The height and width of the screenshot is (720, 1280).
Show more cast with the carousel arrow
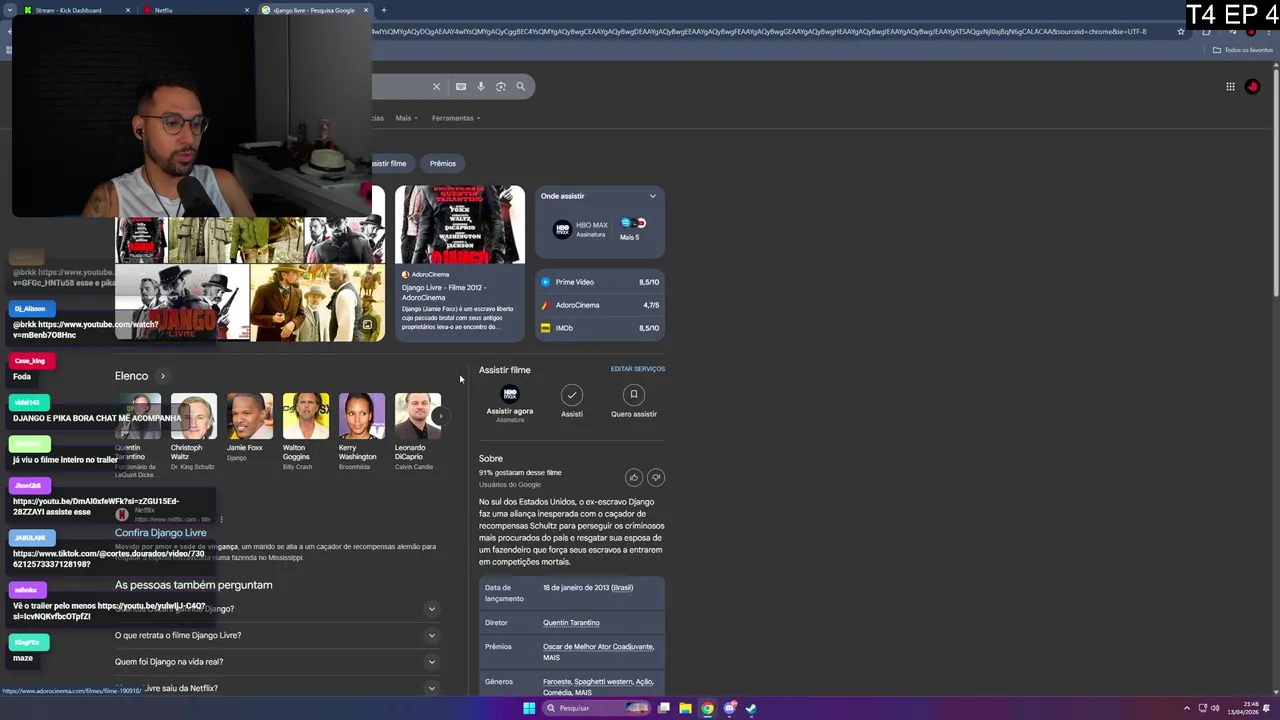440,416
